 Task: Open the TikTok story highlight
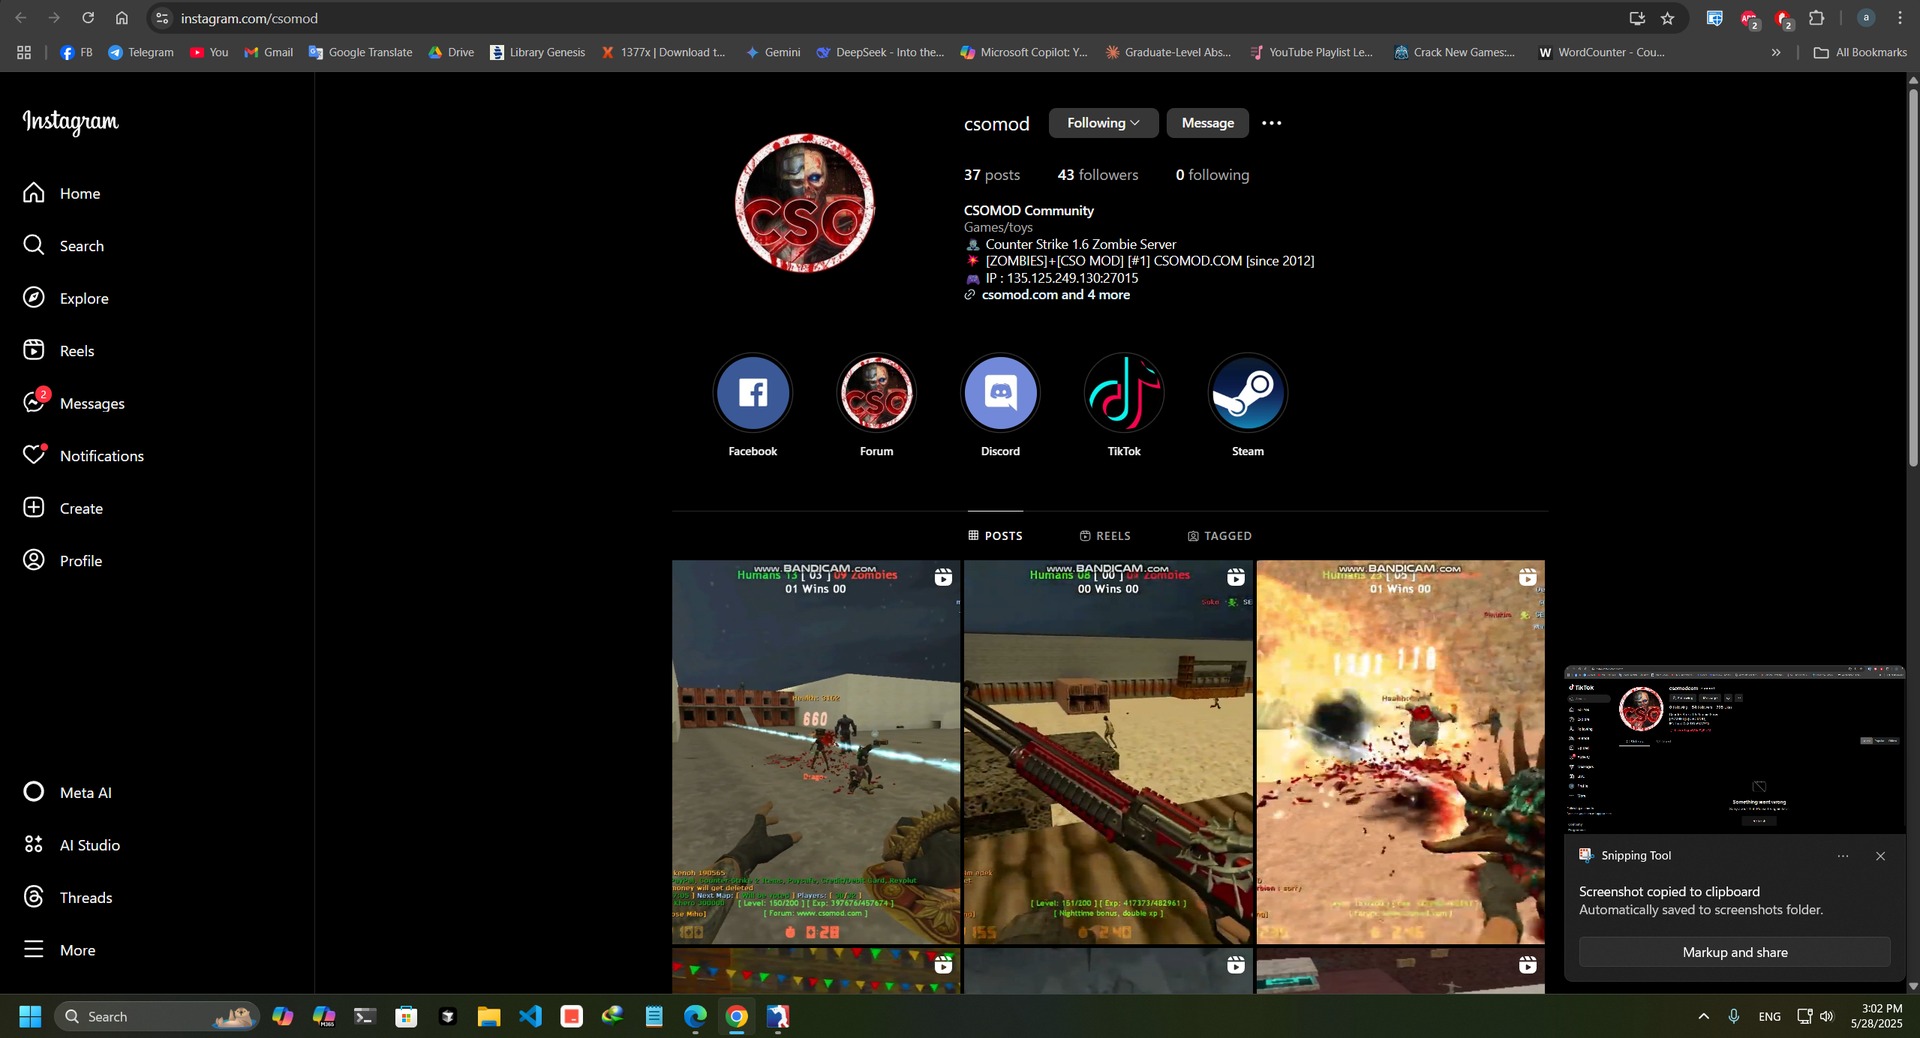tap(1124, 393)
